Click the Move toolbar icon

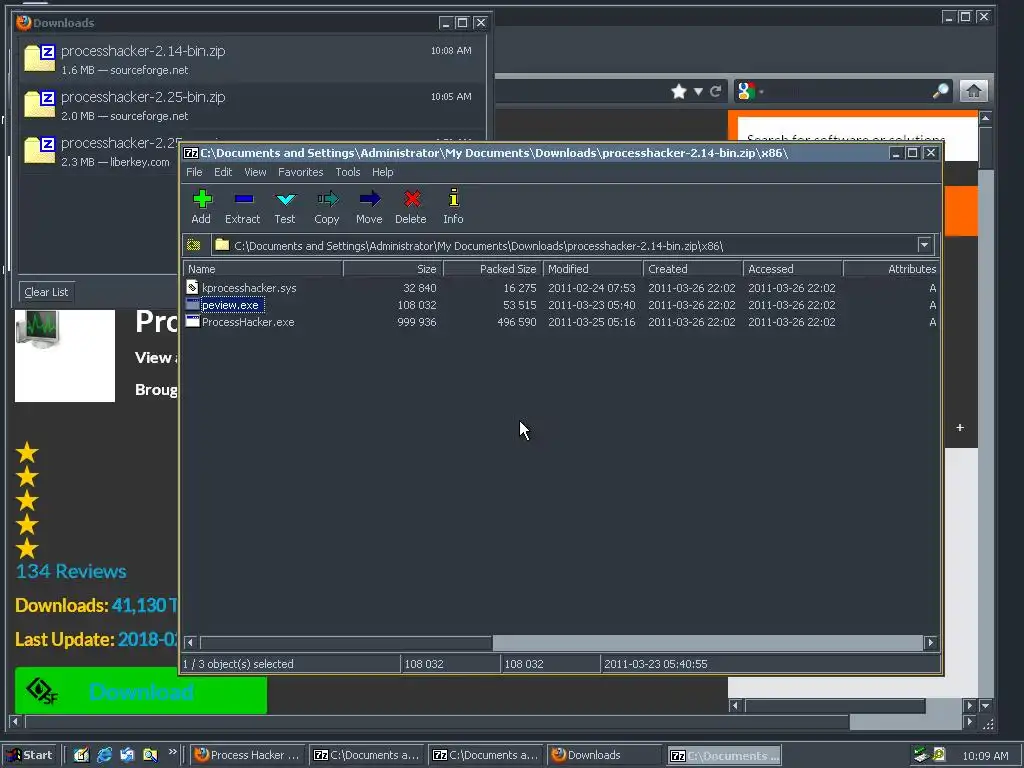pyautogui.click(x=370, y=199)
